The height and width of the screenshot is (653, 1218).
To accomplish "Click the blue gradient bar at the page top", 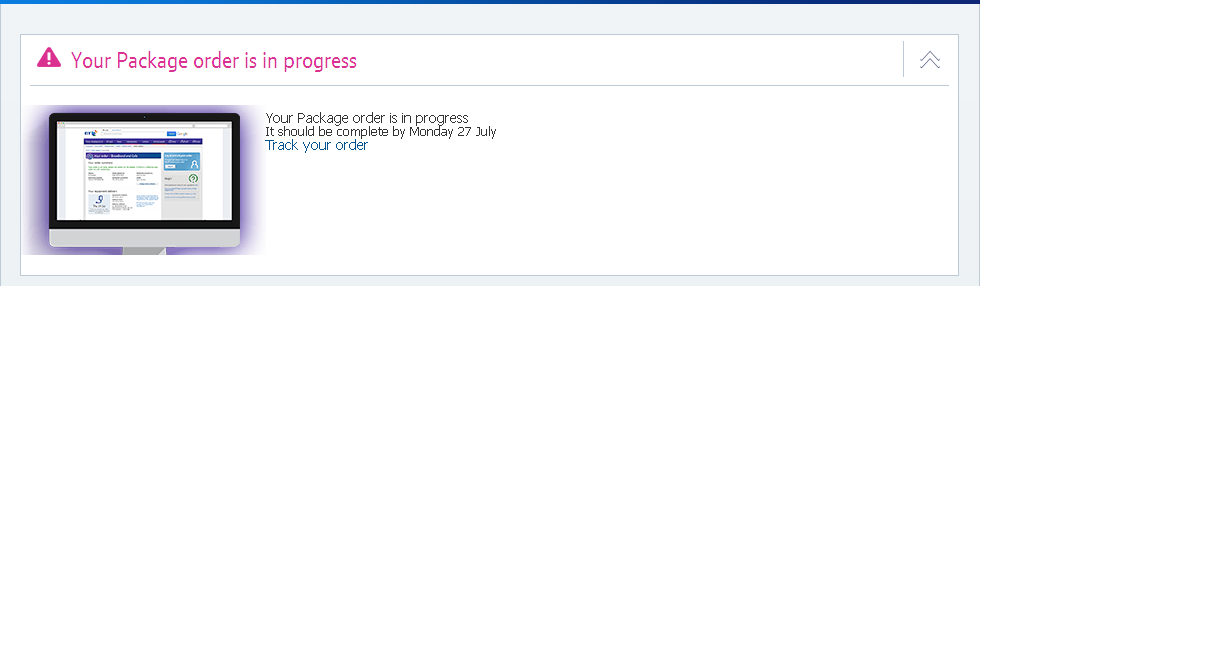I will click(490, 2).
